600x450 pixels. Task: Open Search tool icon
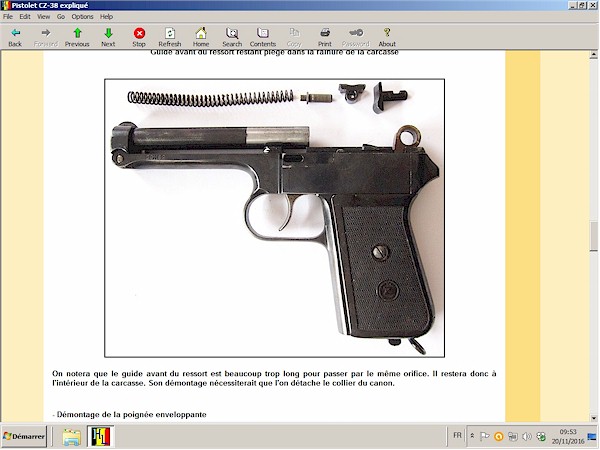point(232,33)
